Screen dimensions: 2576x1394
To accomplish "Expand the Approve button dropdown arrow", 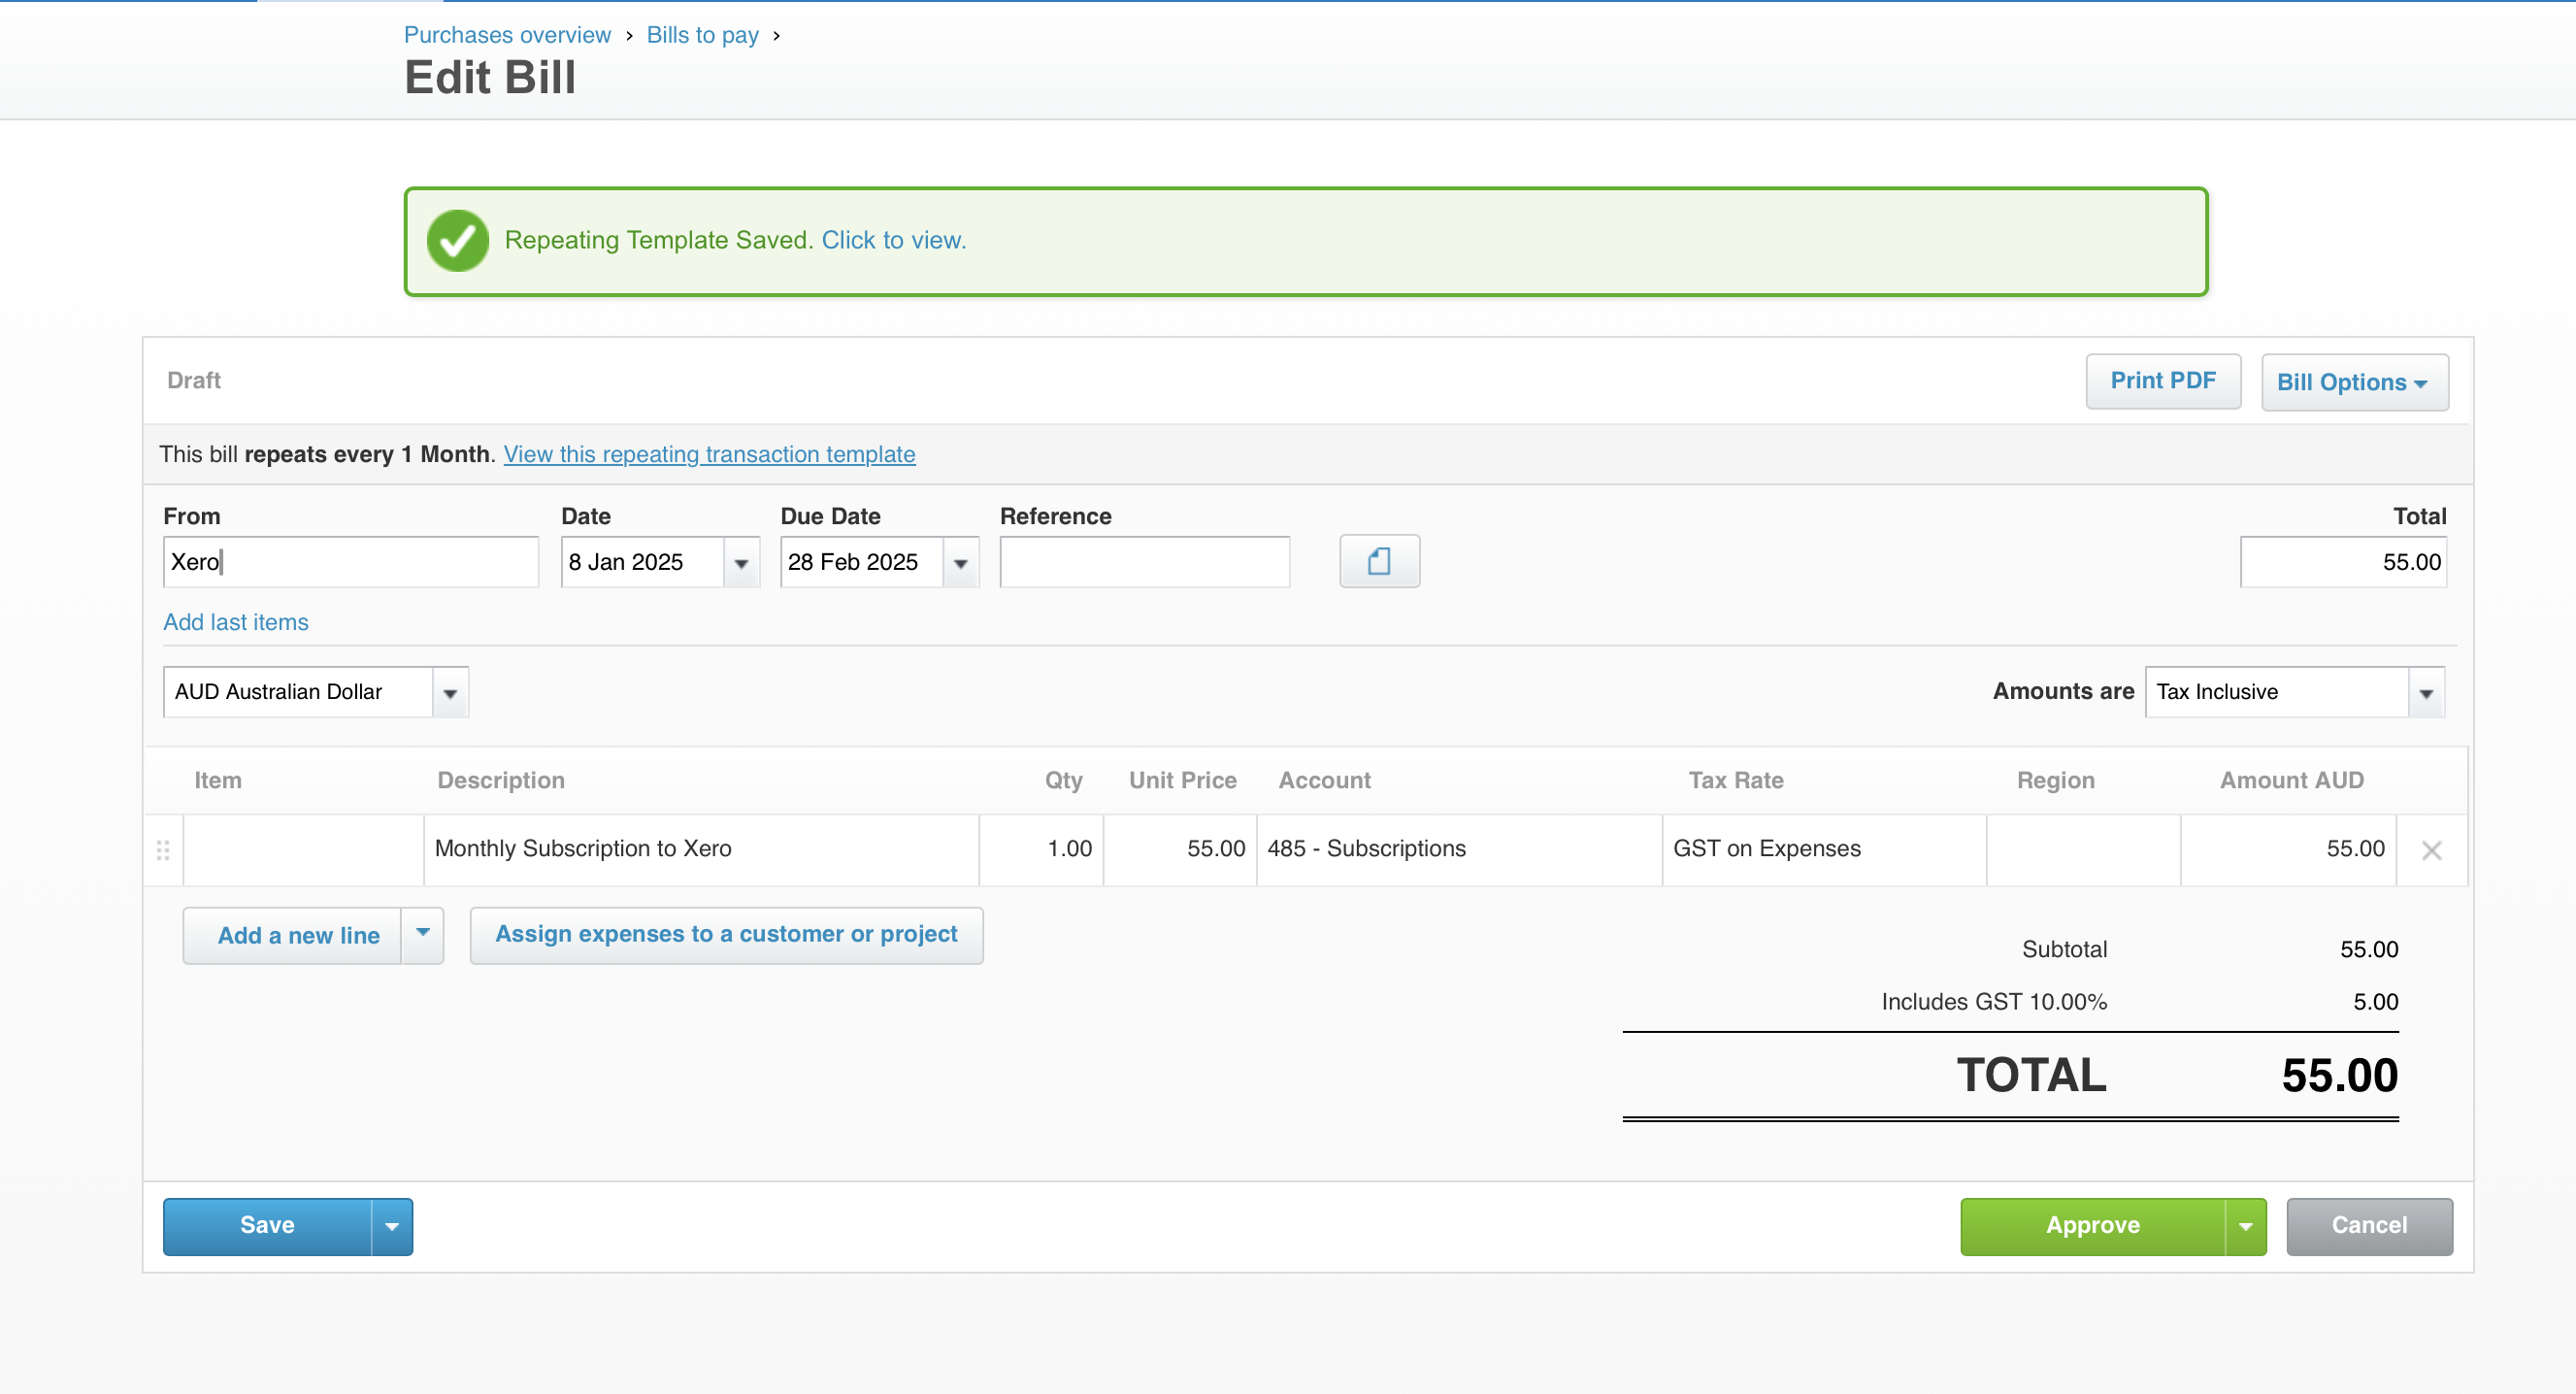I will point(2245,1226).
